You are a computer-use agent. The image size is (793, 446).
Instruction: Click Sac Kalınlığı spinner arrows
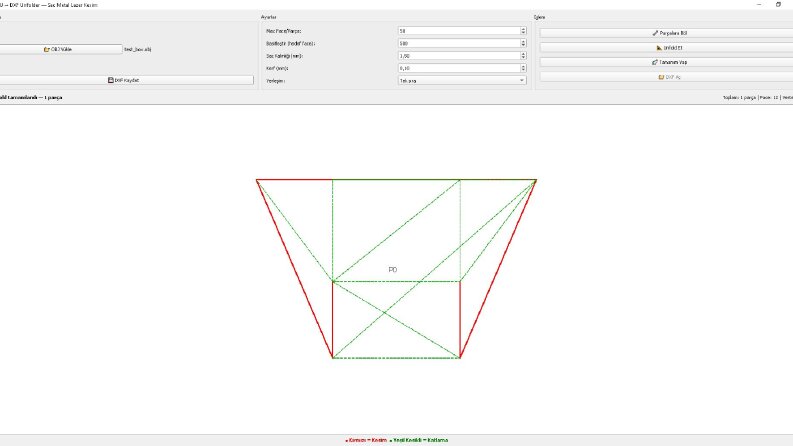(523, 56)
